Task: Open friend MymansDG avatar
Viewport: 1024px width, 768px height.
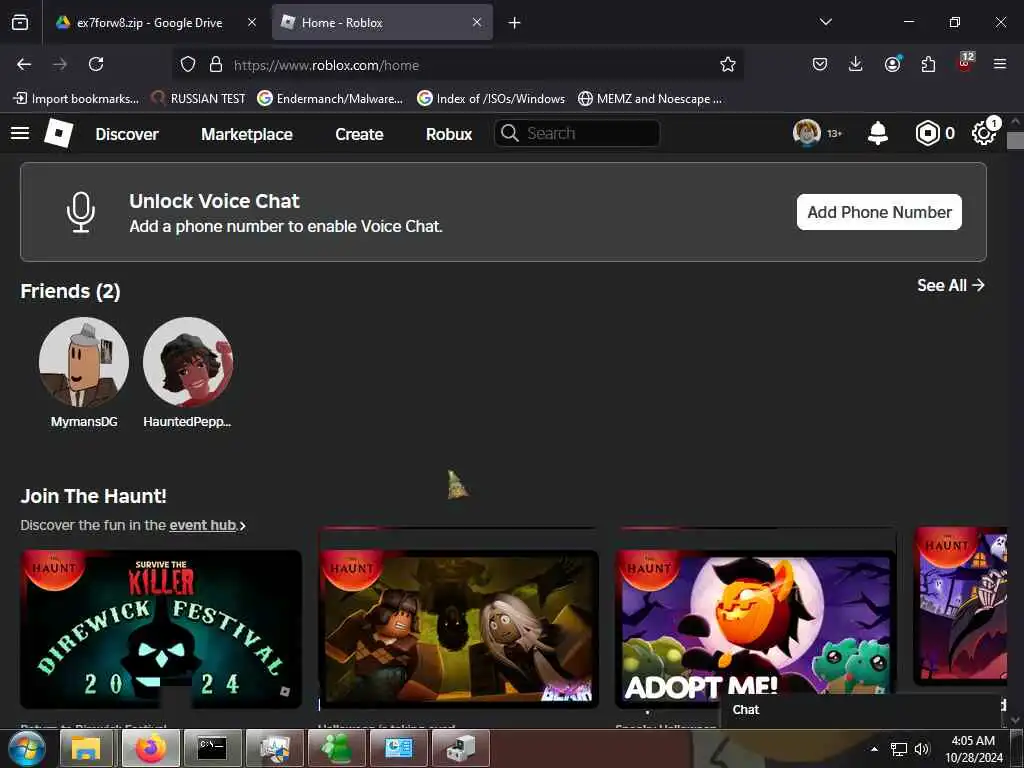Action: [x=84, y=362]
